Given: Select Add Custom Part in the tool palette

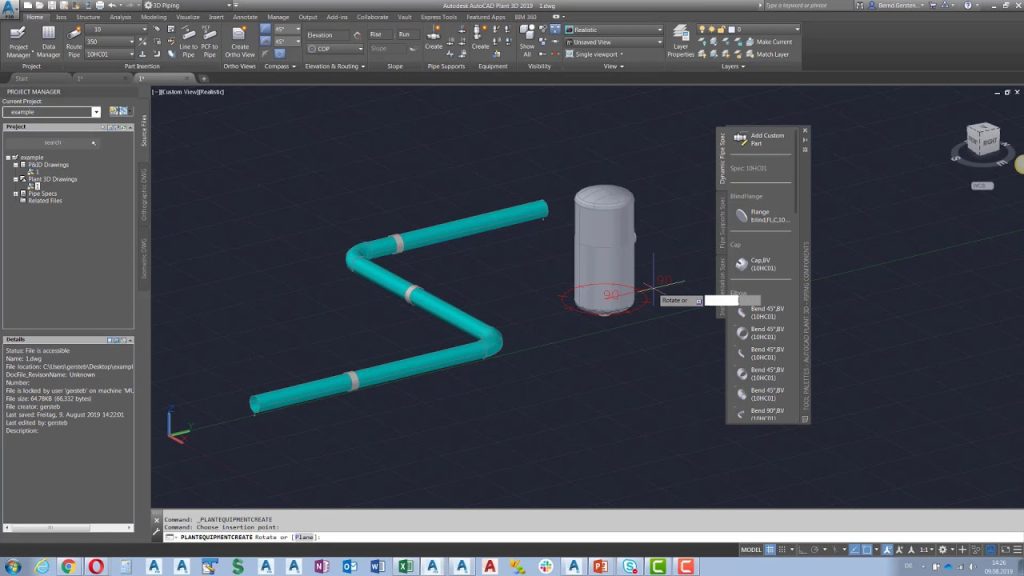Looking at the screenshot, I should (760, 136).
